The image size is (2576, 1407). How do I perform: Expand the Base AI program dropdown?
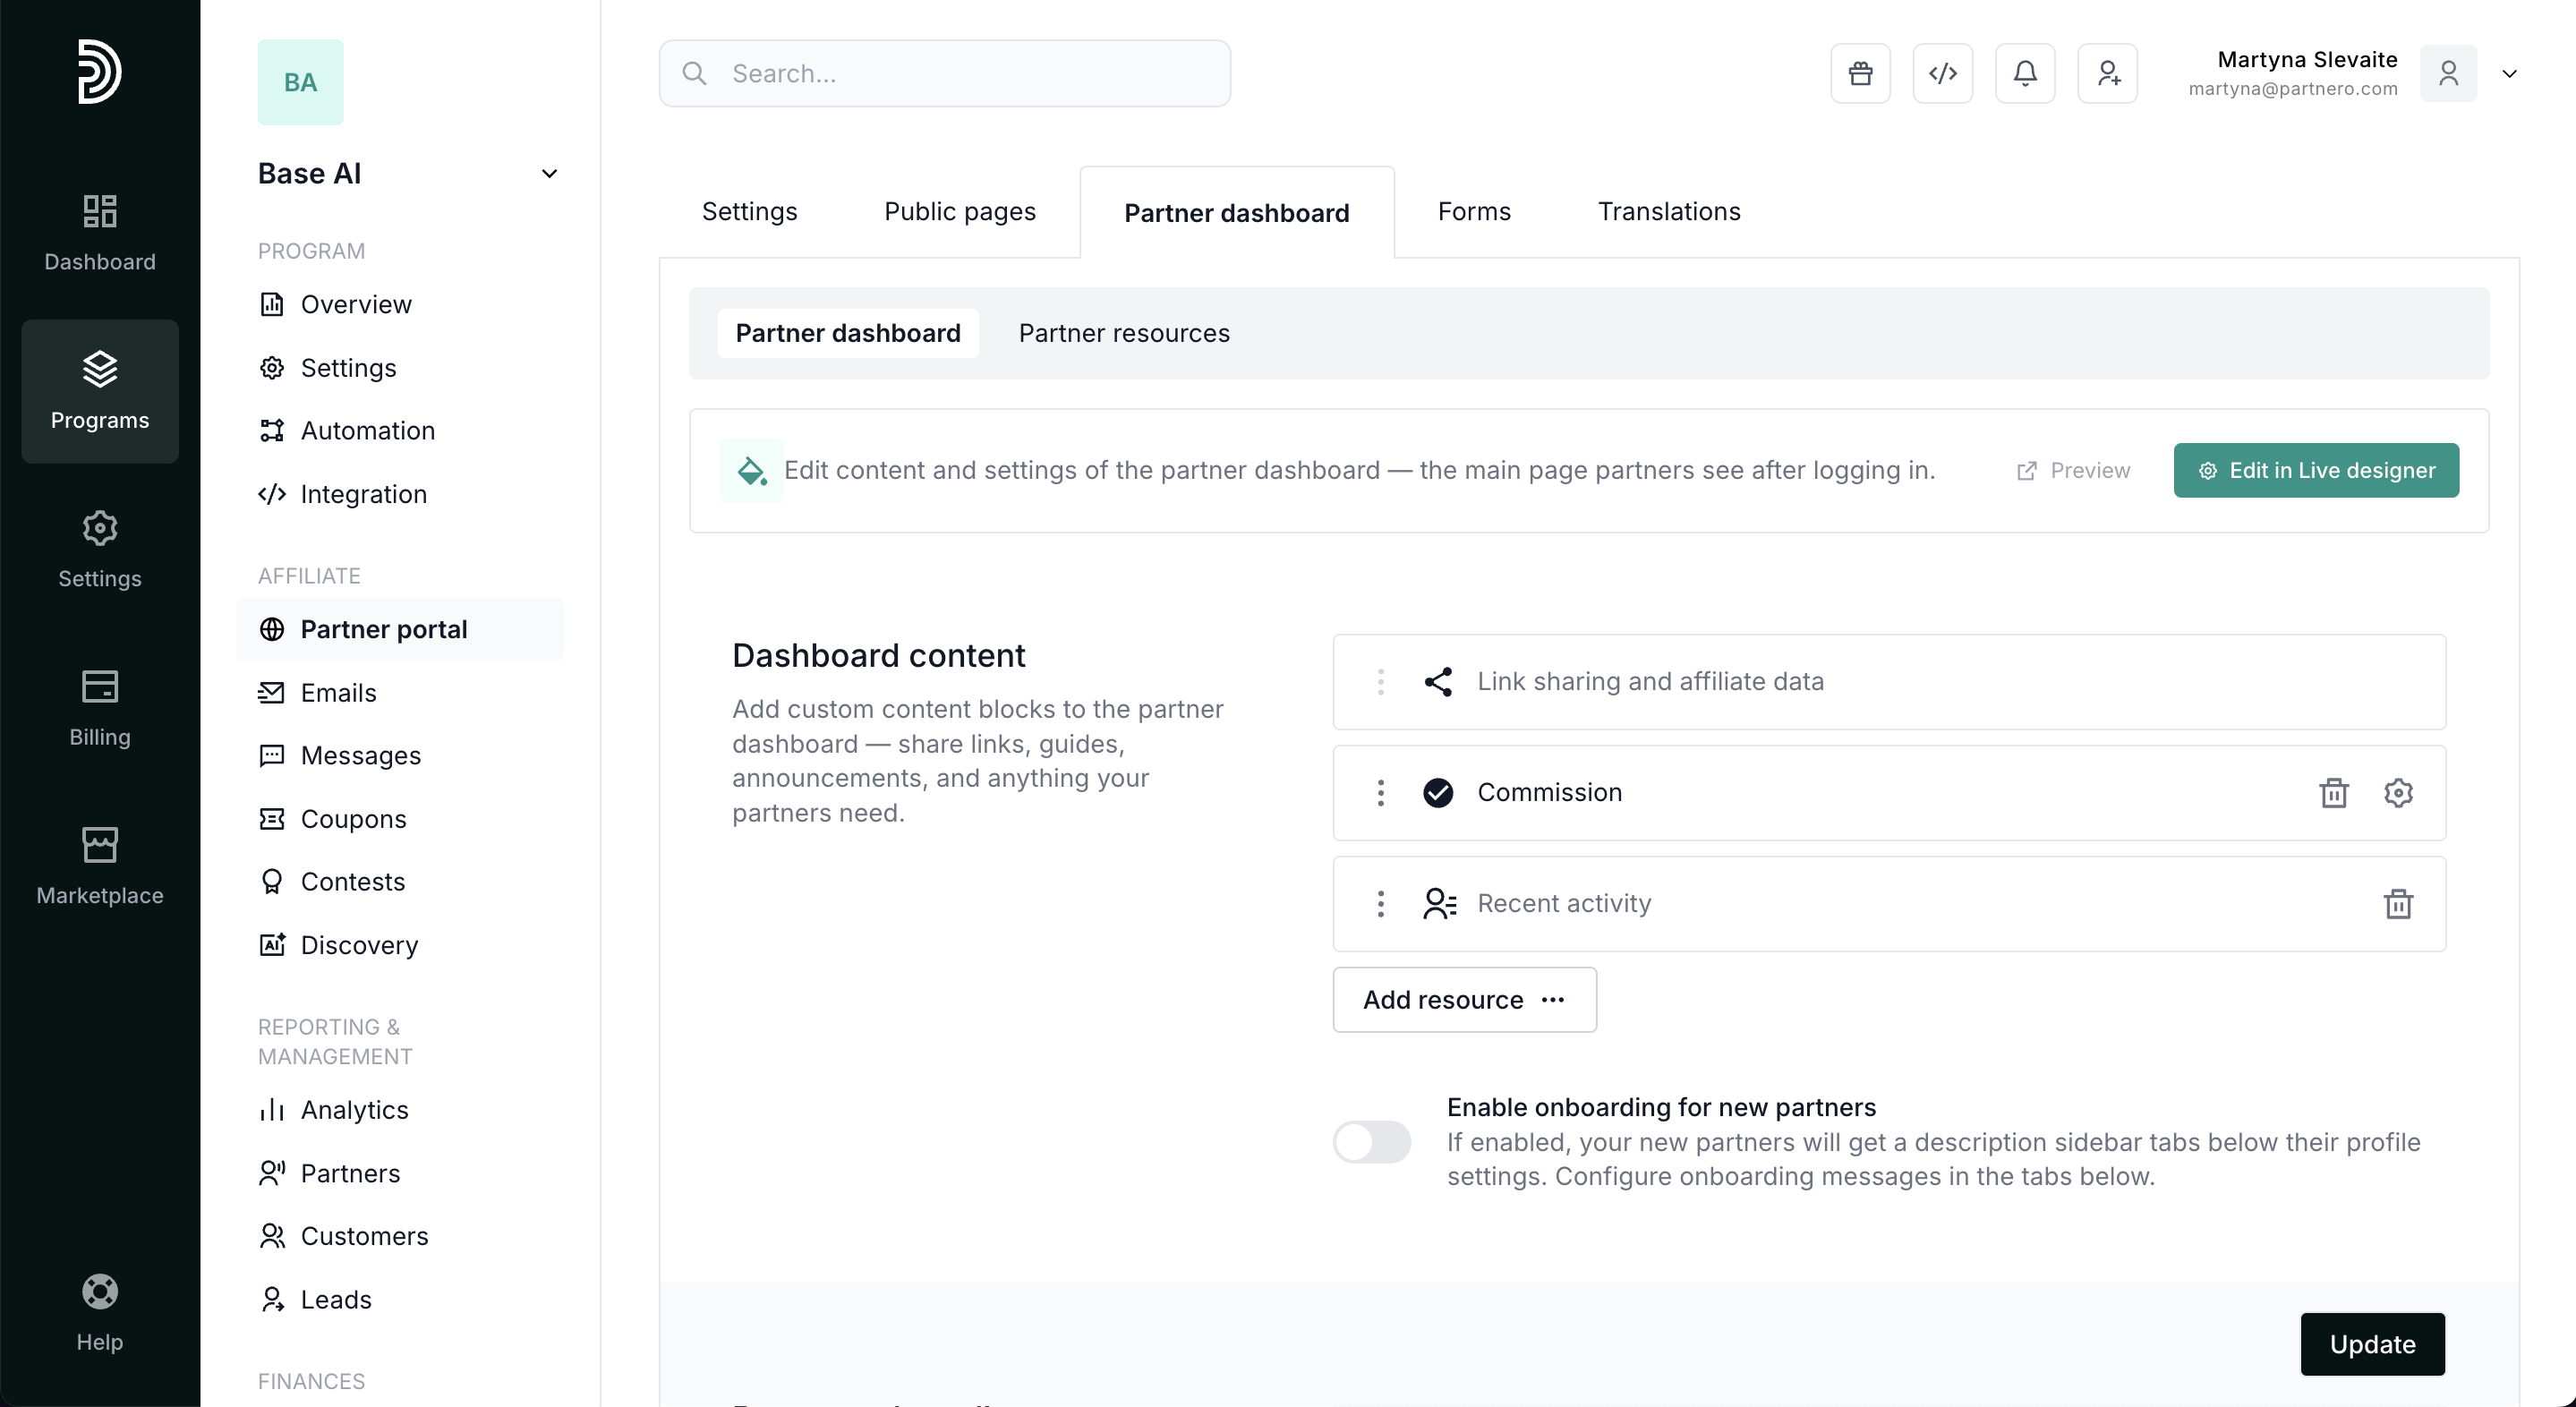click(x=549, y=174)
